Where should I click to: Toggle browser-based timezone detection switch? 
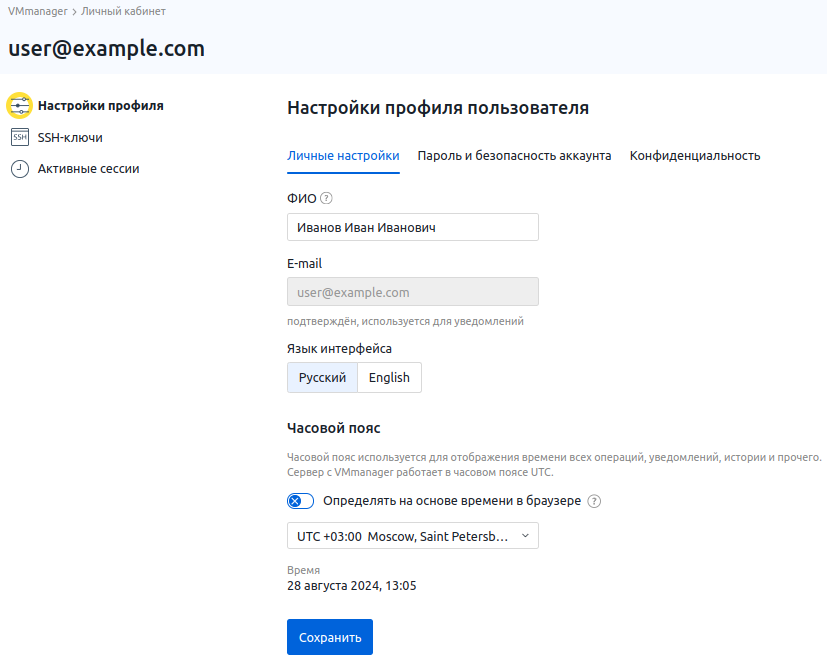(x=300, y=501)
